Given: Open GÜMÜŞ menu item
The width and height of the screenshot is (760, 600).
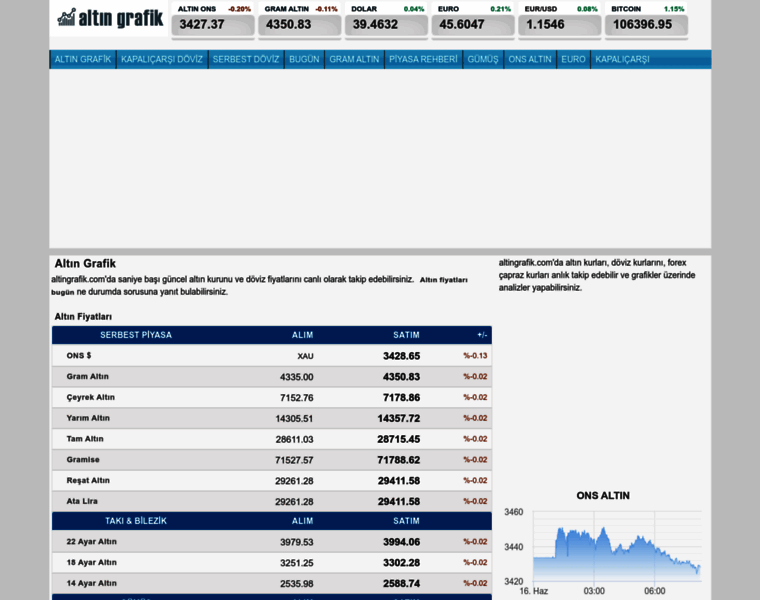Looking at the screenshot, I should [x=483, y=59].
